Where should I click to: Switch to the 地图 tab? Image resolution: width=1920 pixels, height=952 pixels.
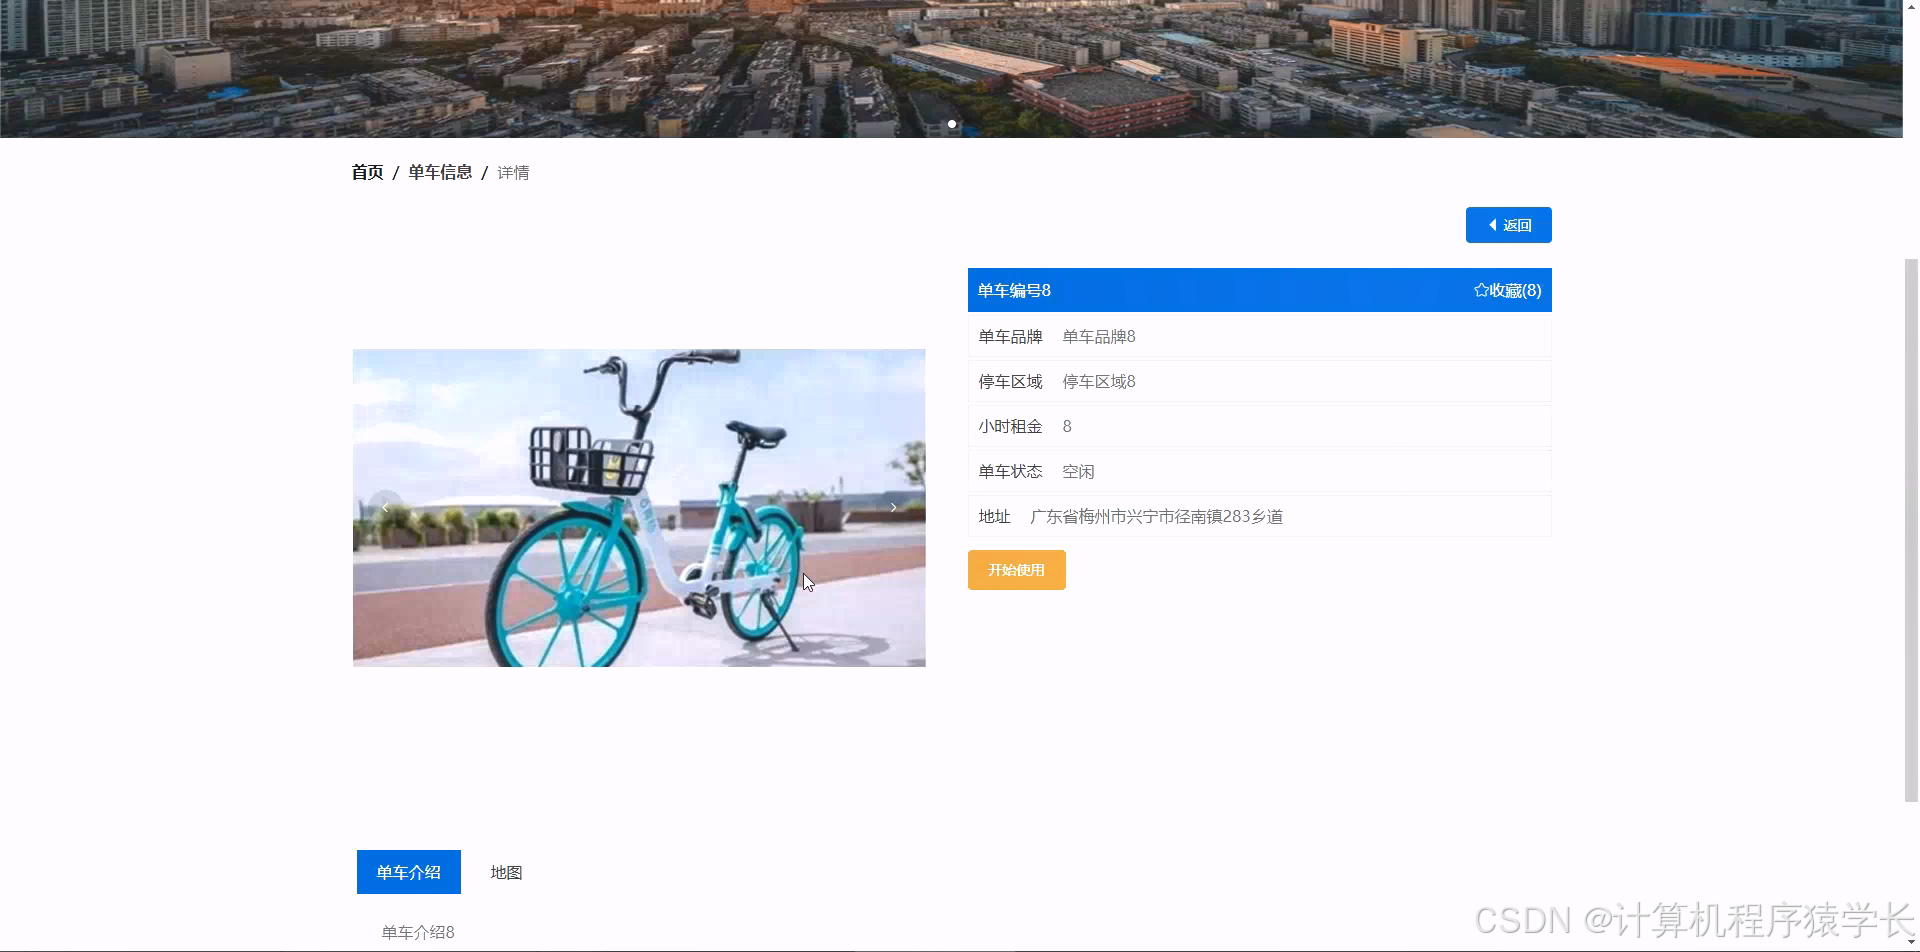[x=507, y=871]
